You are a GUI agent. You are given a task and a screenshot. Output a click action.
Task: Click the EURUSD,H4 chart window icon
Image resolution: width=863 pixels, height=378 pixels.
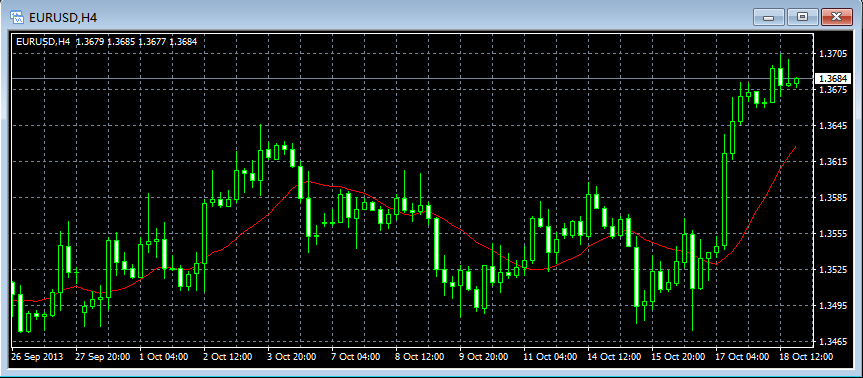[18, 17]
